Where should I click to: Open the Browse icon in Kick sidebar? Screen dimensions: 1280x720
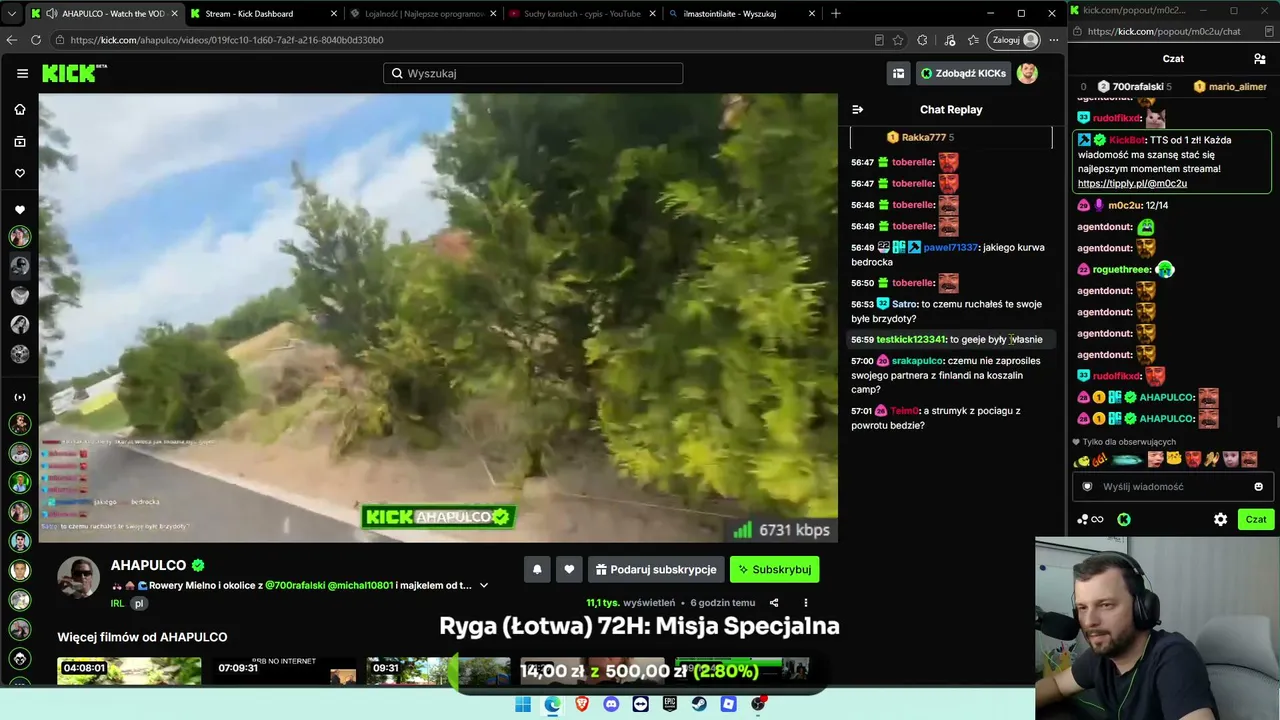(20, 141)
